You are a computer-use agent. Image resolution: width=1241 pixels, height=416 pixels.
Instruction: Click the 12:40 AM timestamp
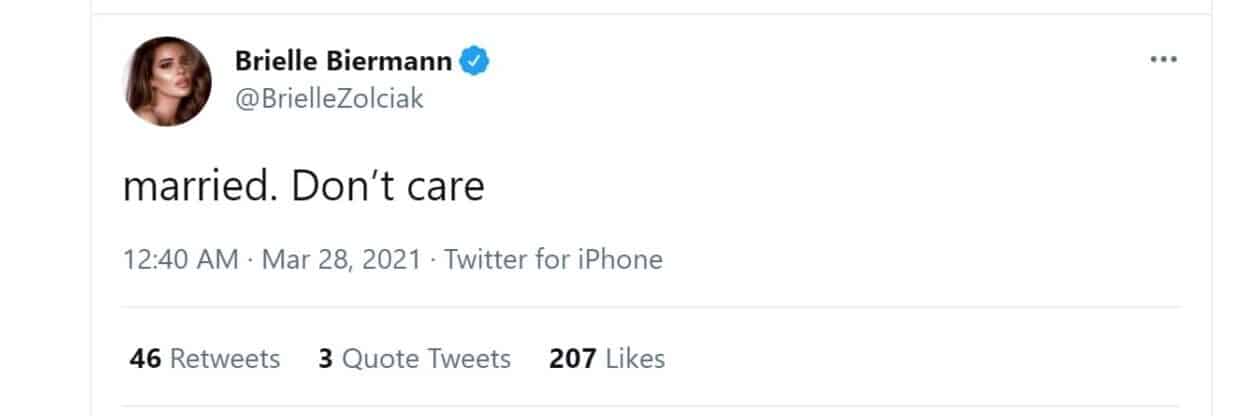point(181,260)
